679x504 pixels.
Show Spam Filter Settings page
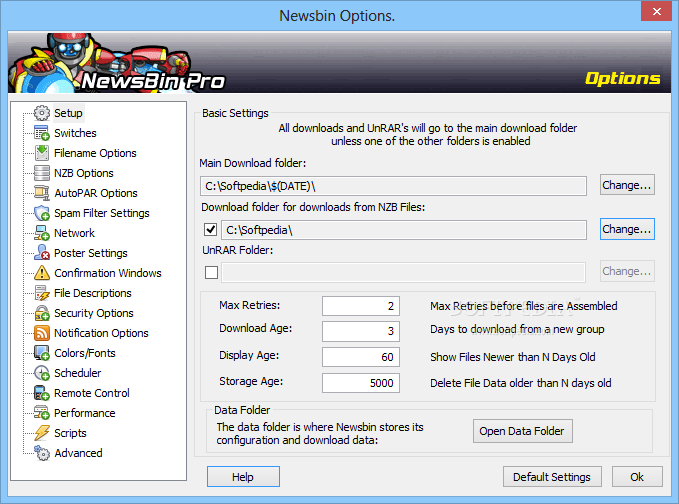tap(102, 213)
